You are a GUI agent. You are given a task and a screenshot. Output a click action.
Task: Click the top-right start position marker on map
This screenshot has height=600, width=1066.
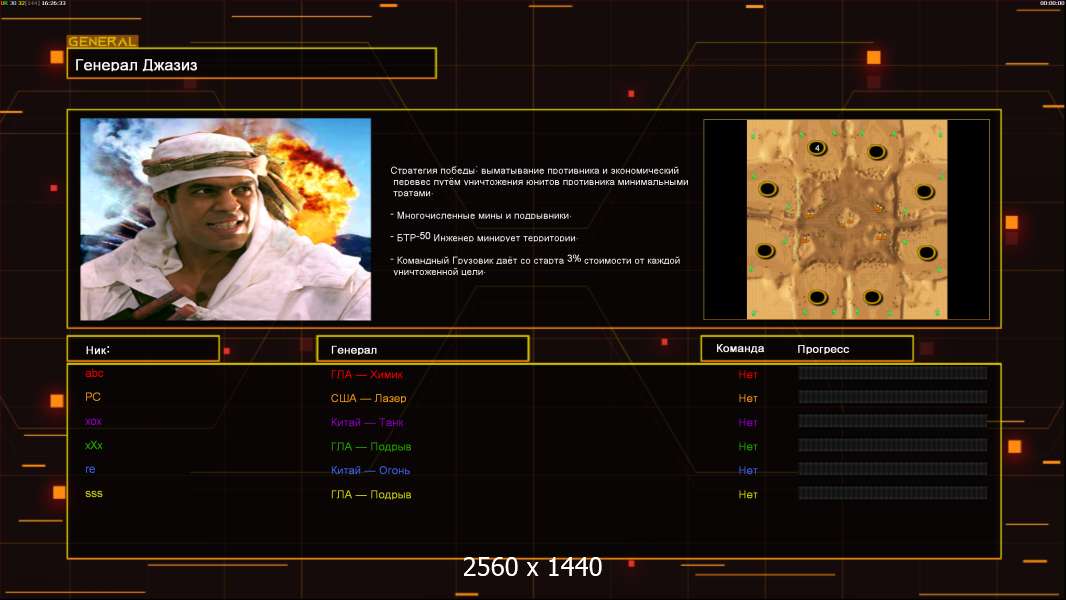[x=877, y=152]
